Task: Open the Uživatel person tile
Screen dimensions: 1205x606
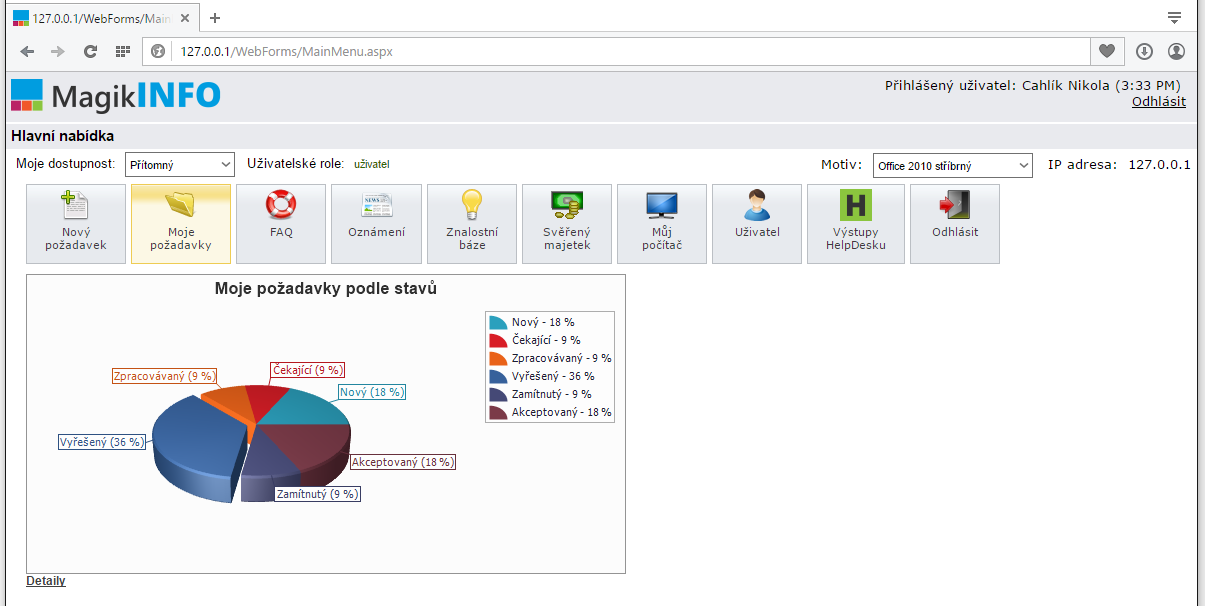Action: pyautogui.click(x=757, y=224)
